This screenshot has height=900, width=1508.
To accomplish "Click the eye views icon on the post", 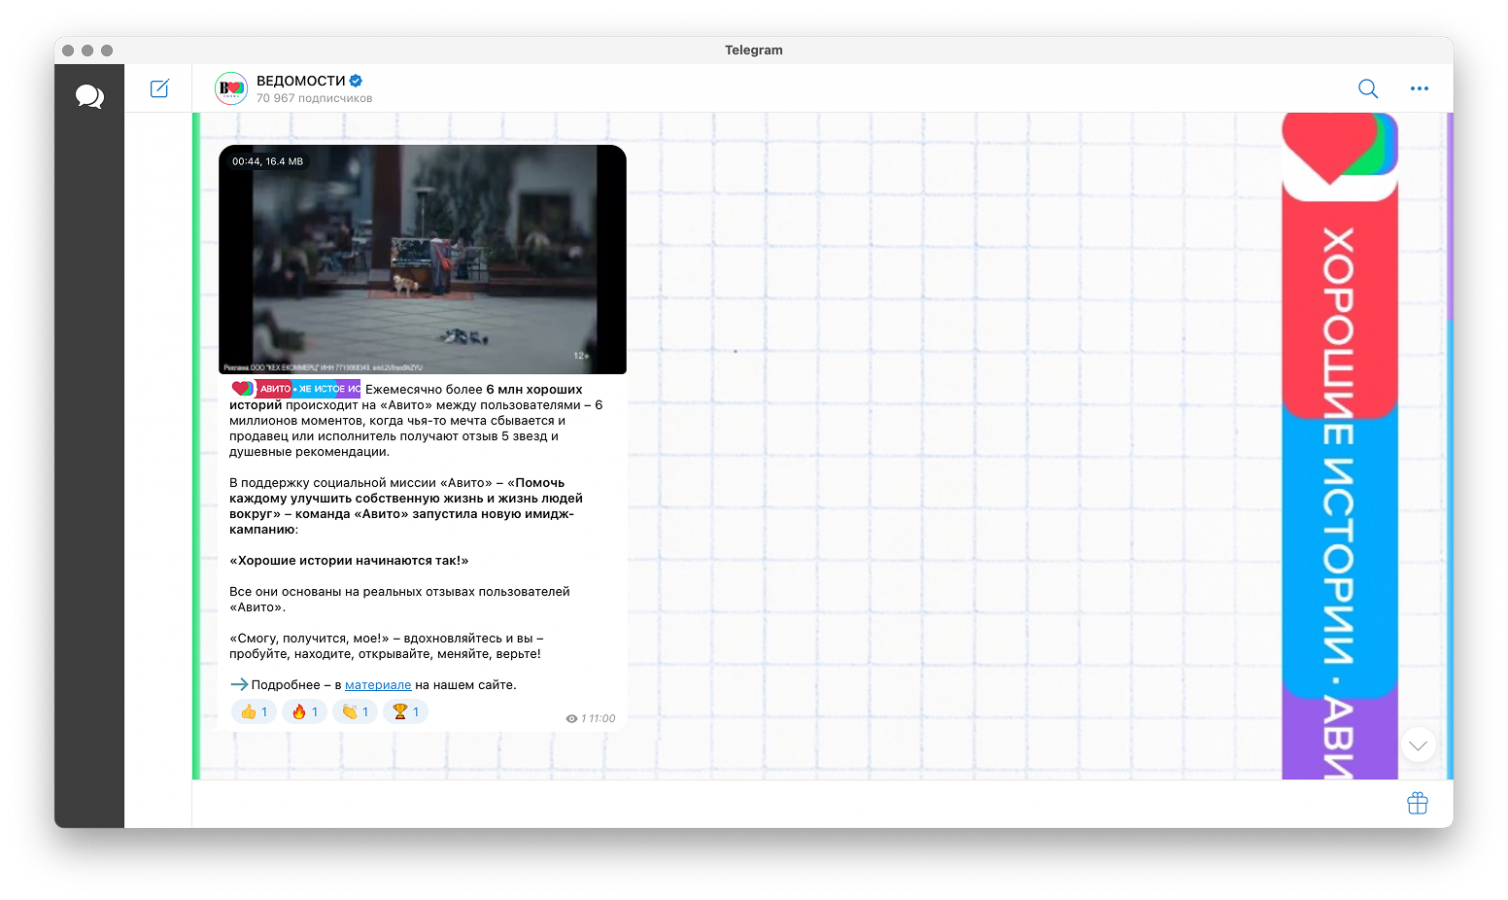I will tap(571, 719).
